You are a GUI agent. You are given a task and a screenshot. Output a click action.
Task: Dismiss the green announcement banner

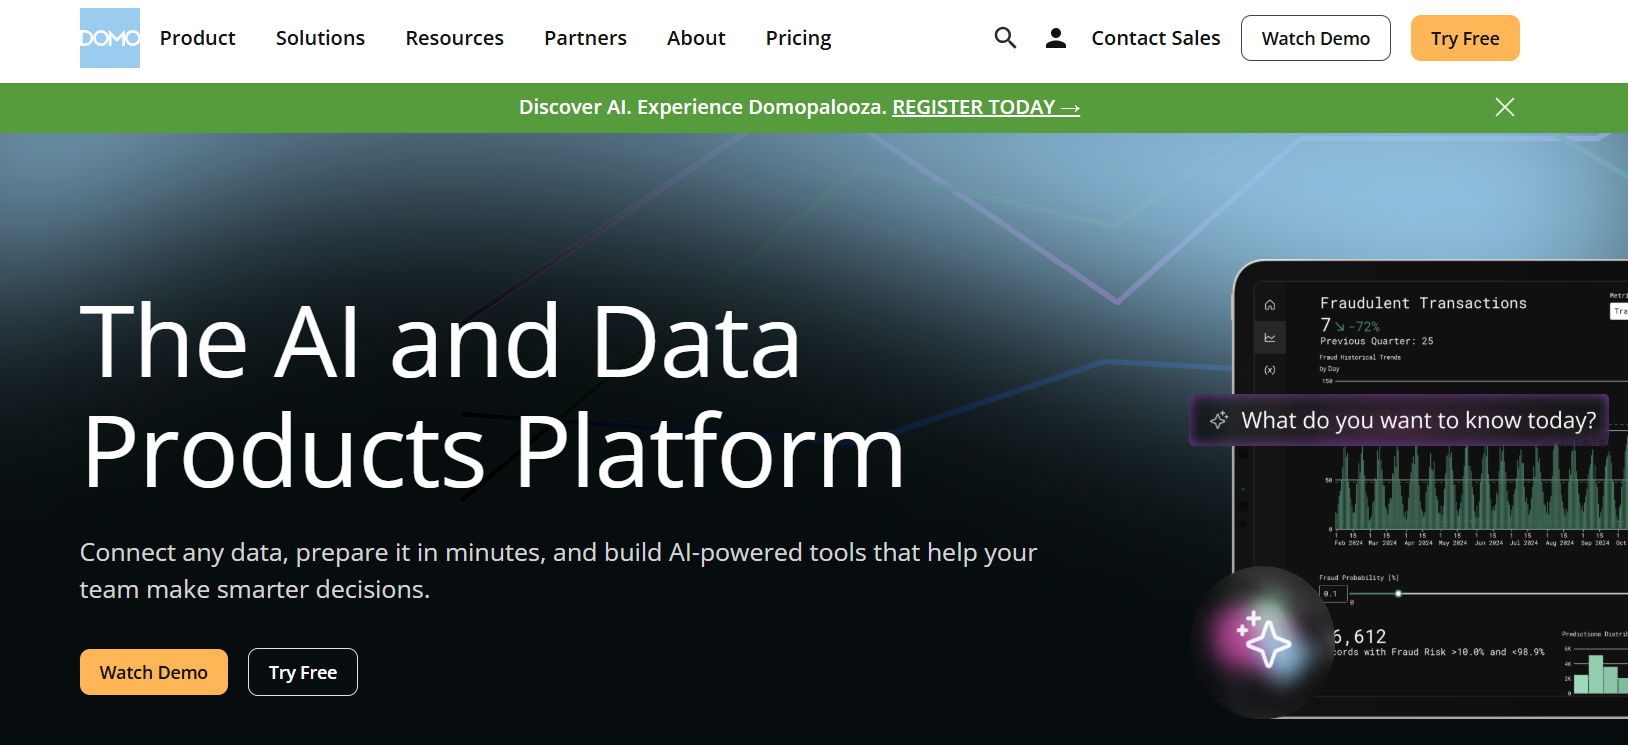(1505, 107)
